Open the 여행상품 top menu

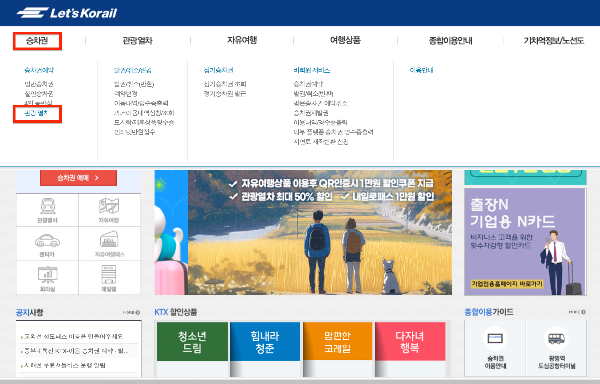[345, 40]
